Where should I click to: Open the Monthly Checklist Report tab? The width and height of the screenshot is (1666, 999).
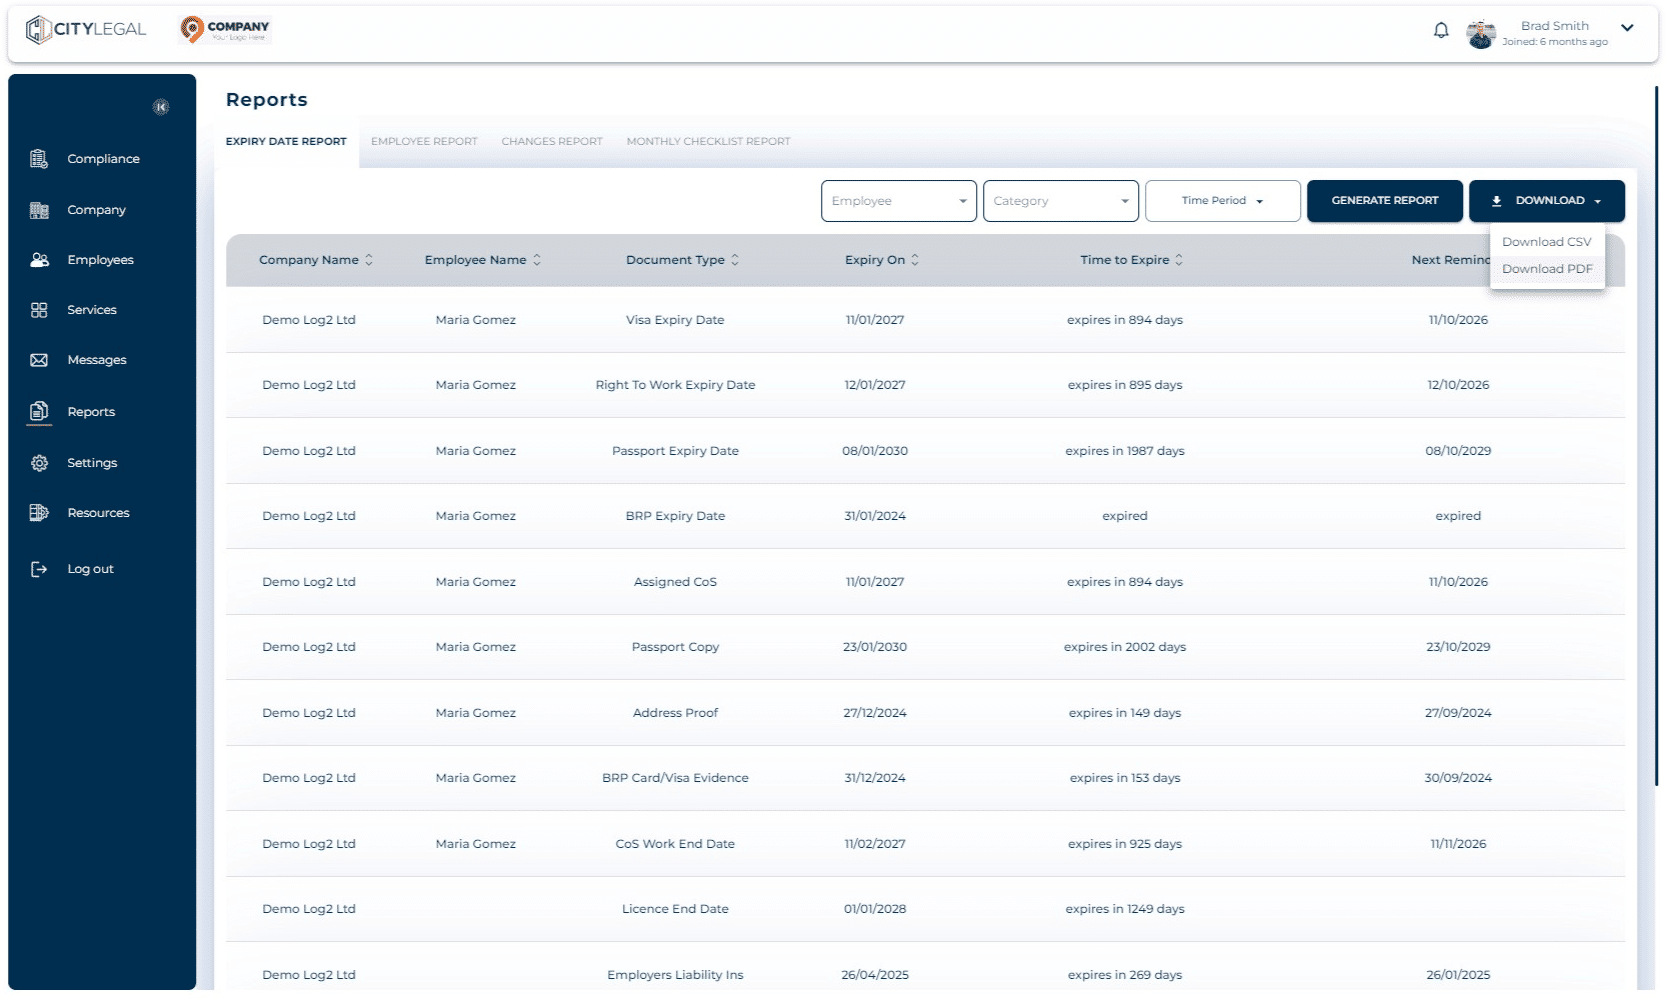(x=708, y=142)
